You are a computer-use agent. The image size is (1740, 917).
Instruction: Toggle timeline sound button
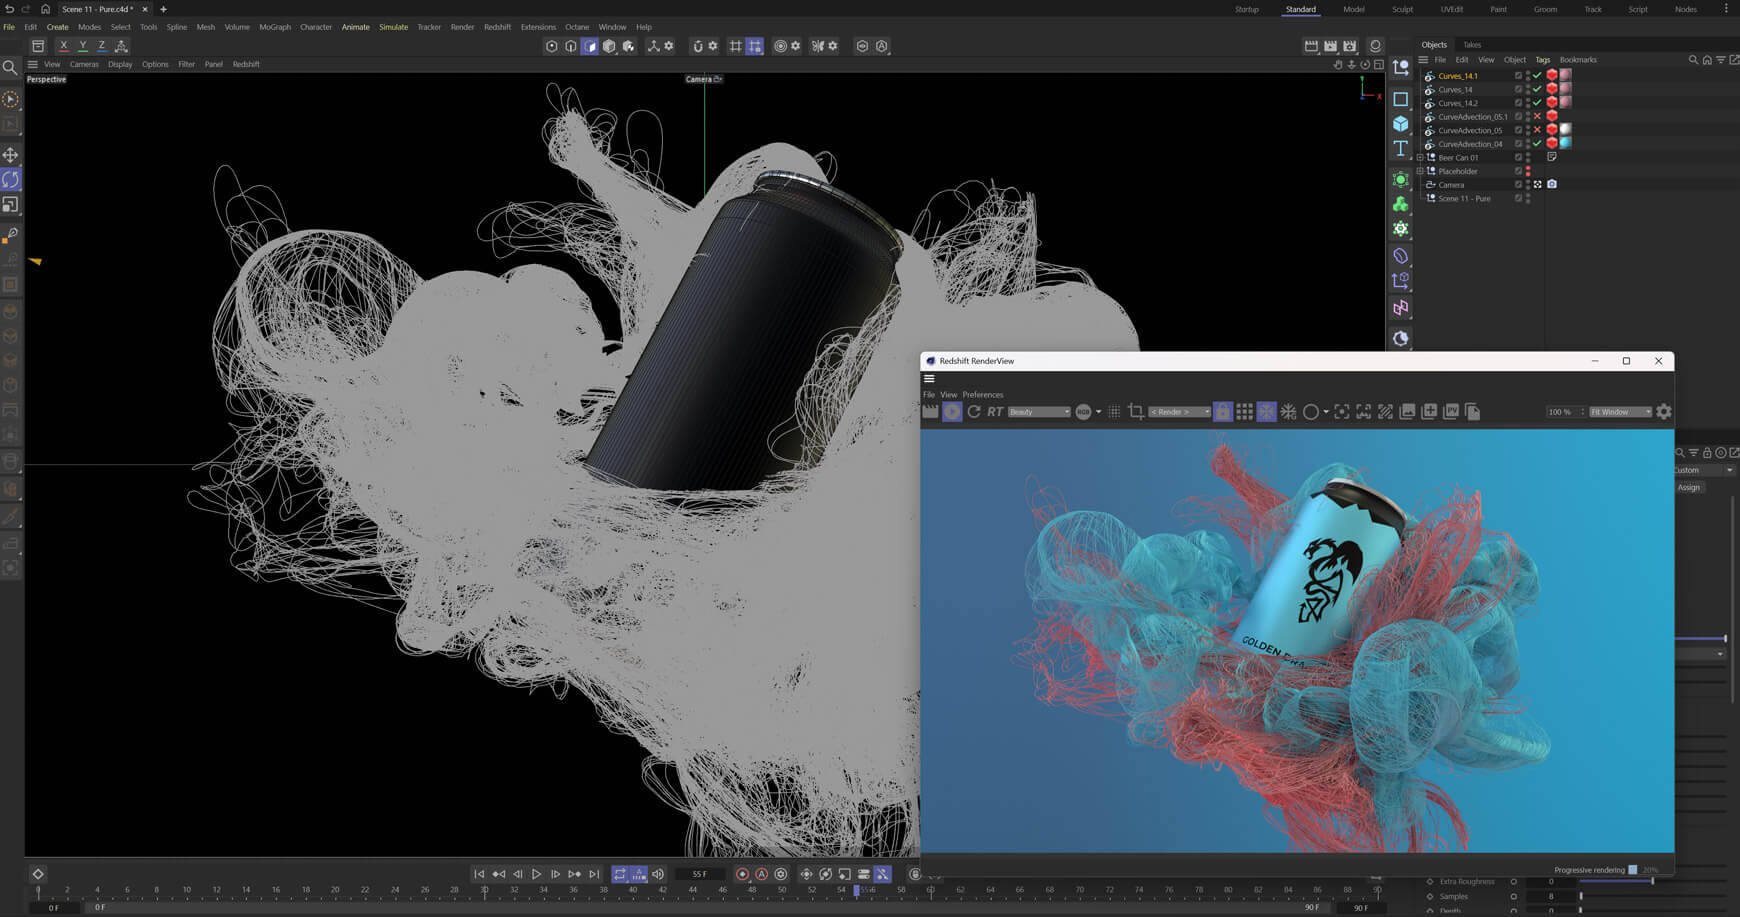658,874
